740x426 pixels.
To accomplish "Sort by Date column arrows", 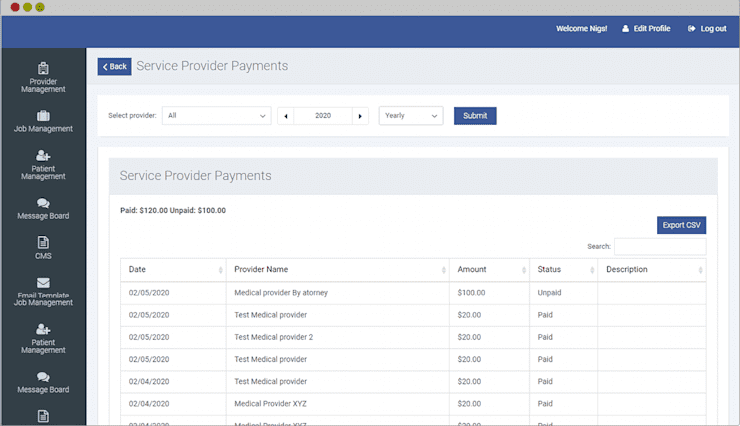I will coord(220,270).
